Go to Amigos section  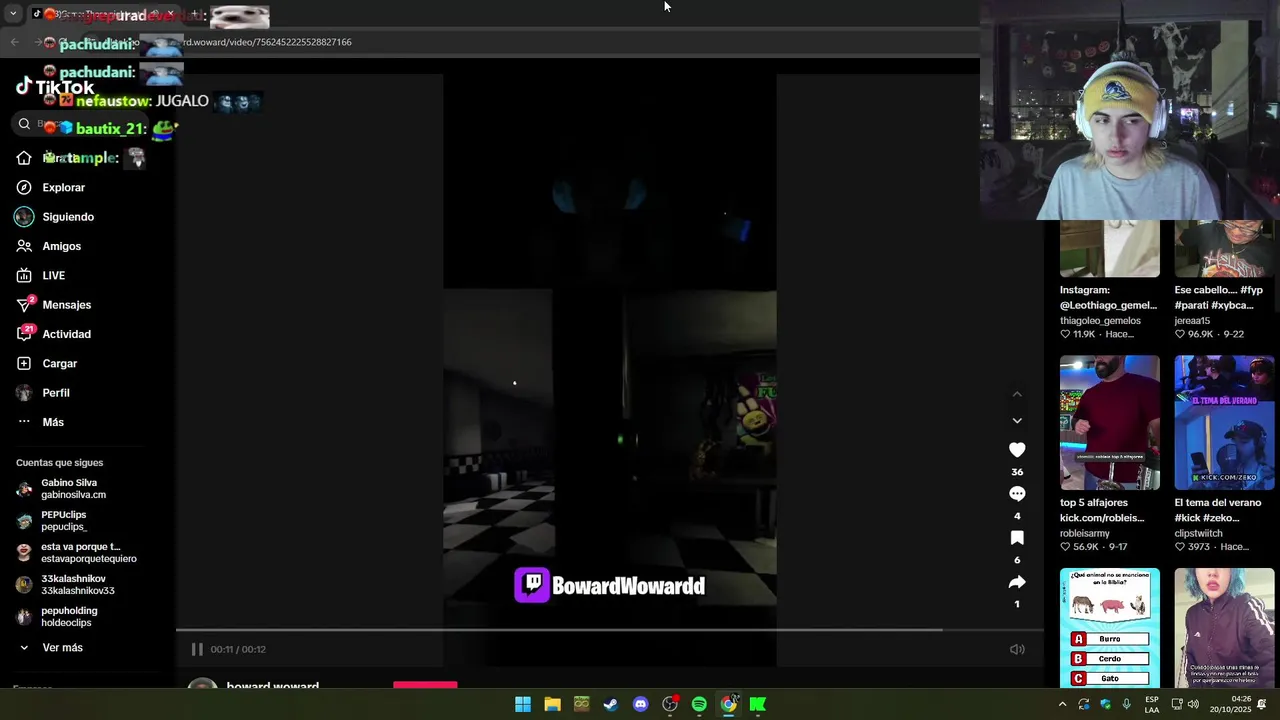[x=61, y=246]
